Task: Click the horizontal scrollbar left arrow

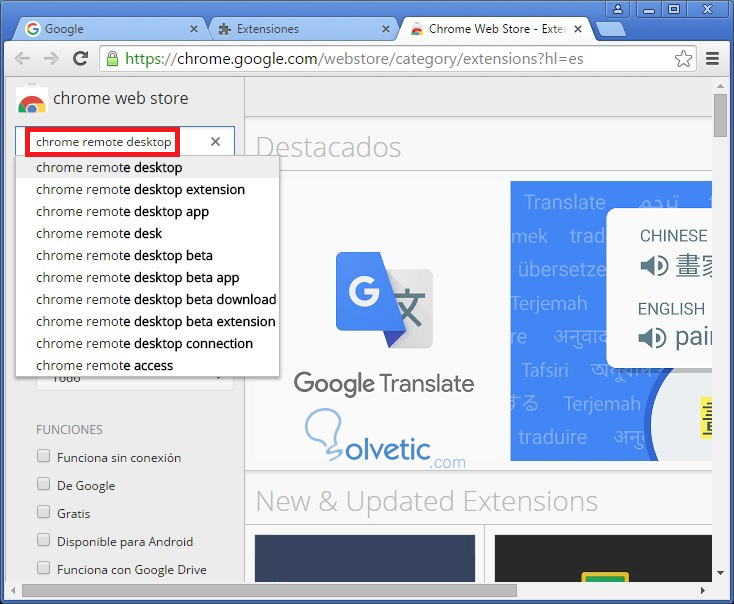Action: [13, 590]
